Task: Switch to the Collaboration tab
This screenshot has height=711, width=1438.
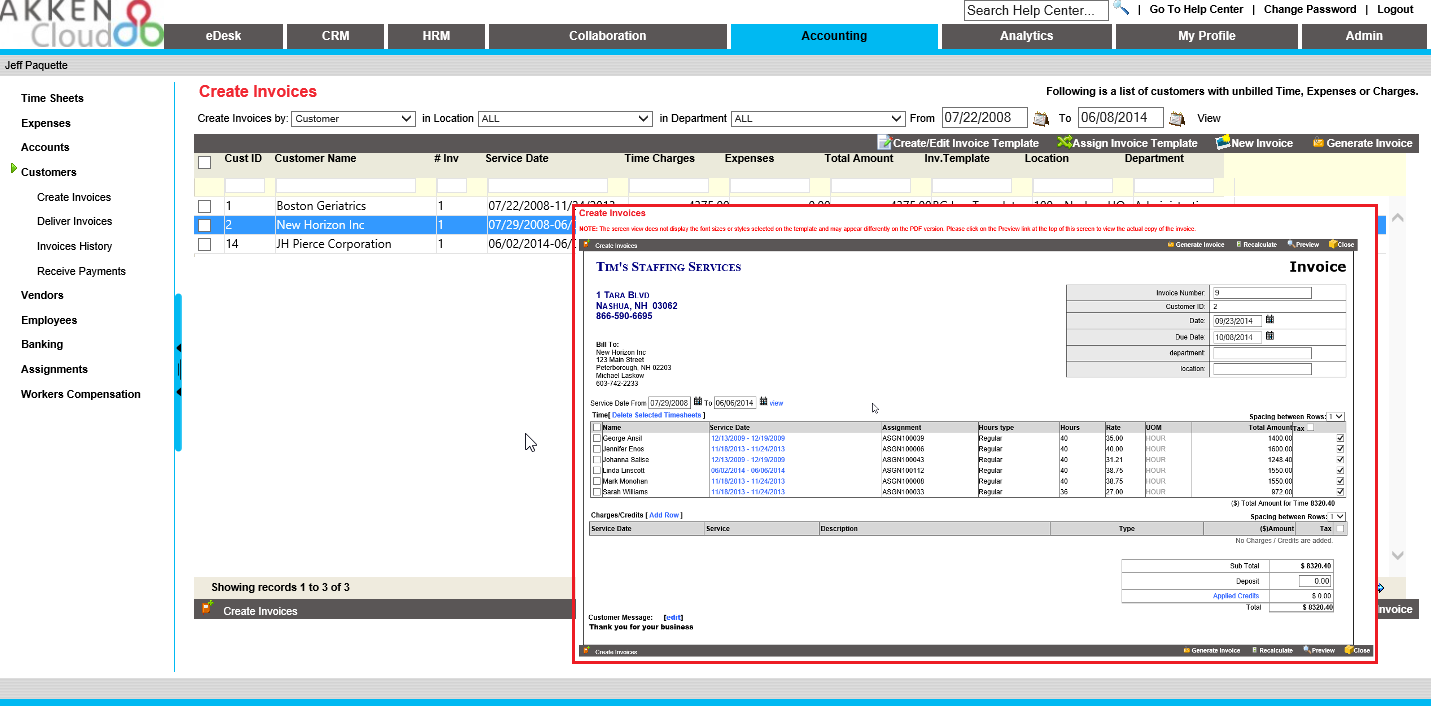Action: [x=608, y=36]
